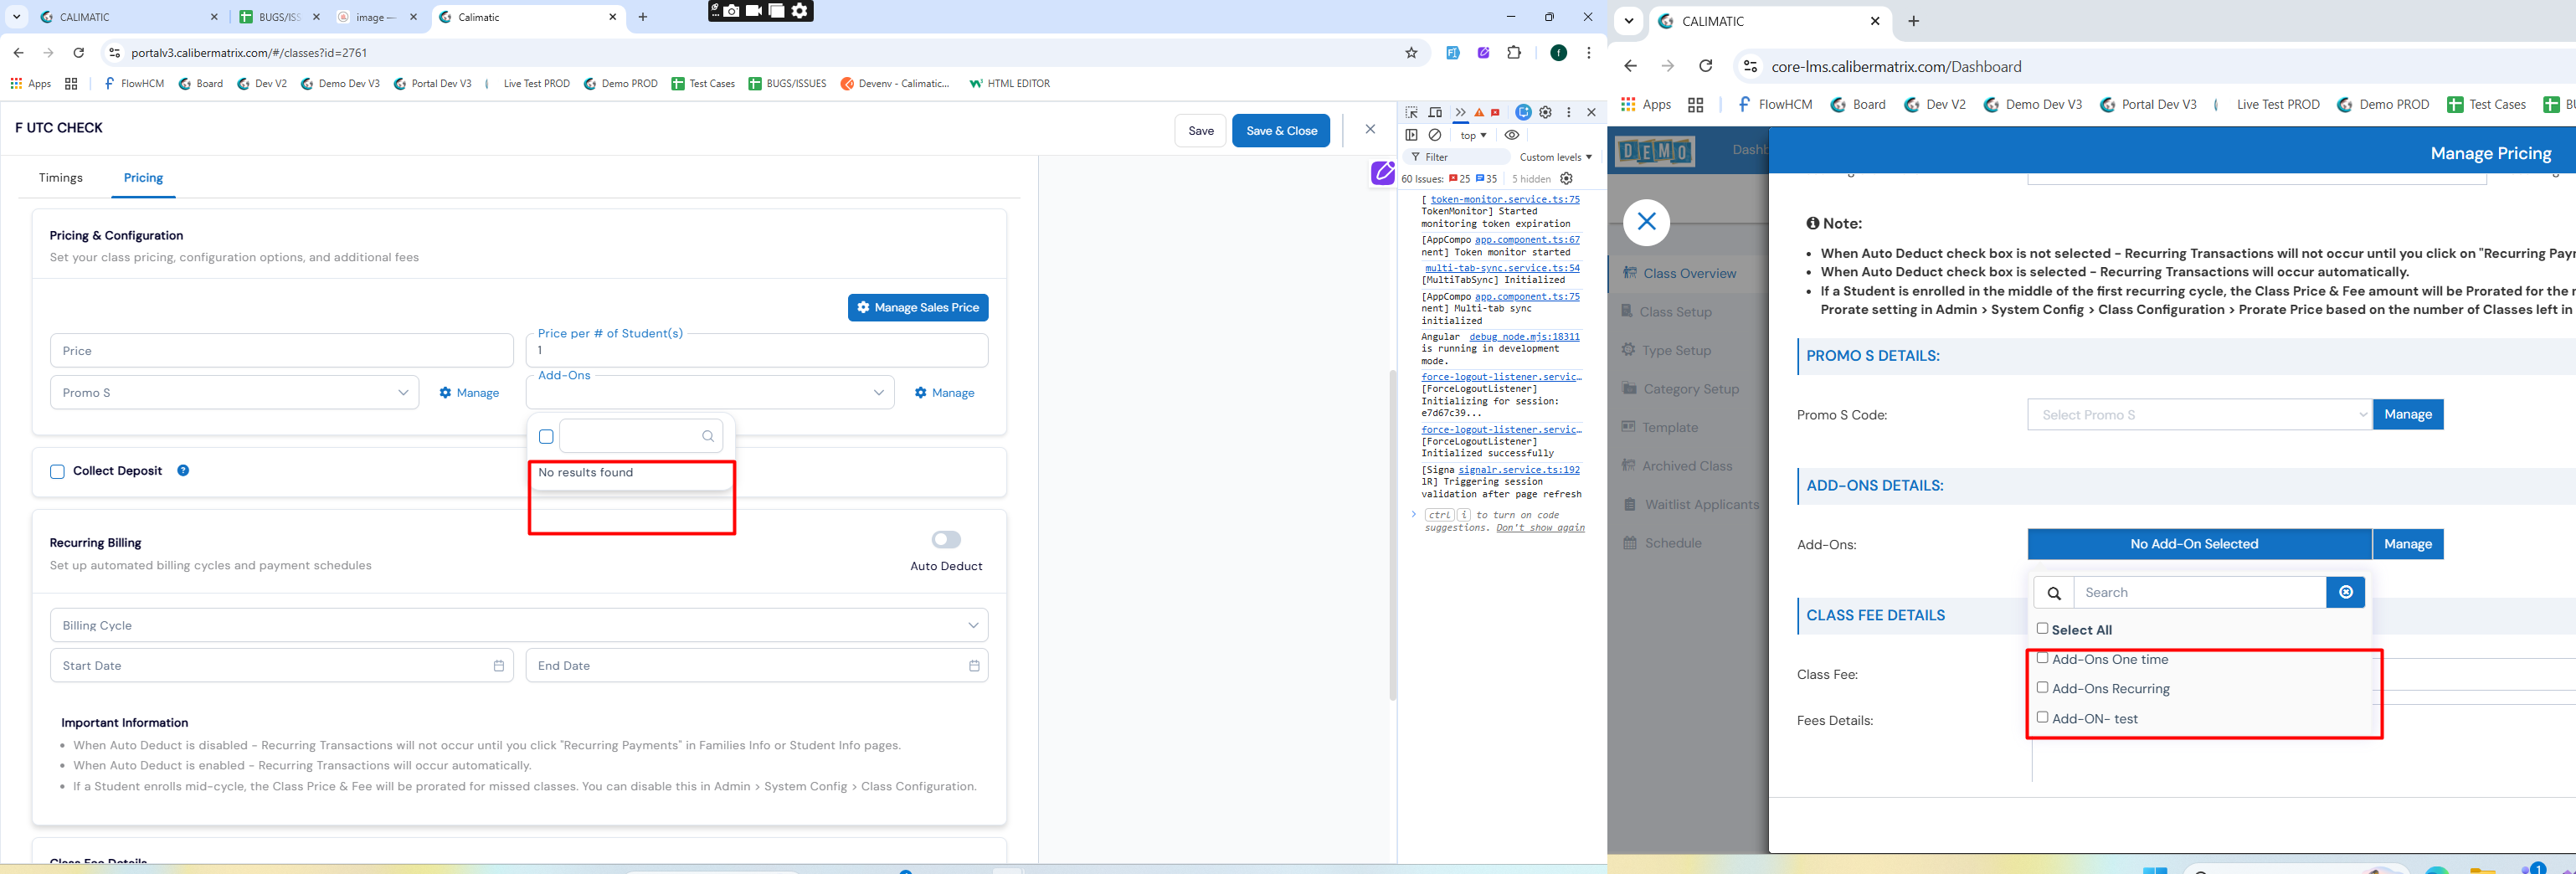Toggle the Auto Deduct switch
The image size is (2576, 874).
[946, 540]
